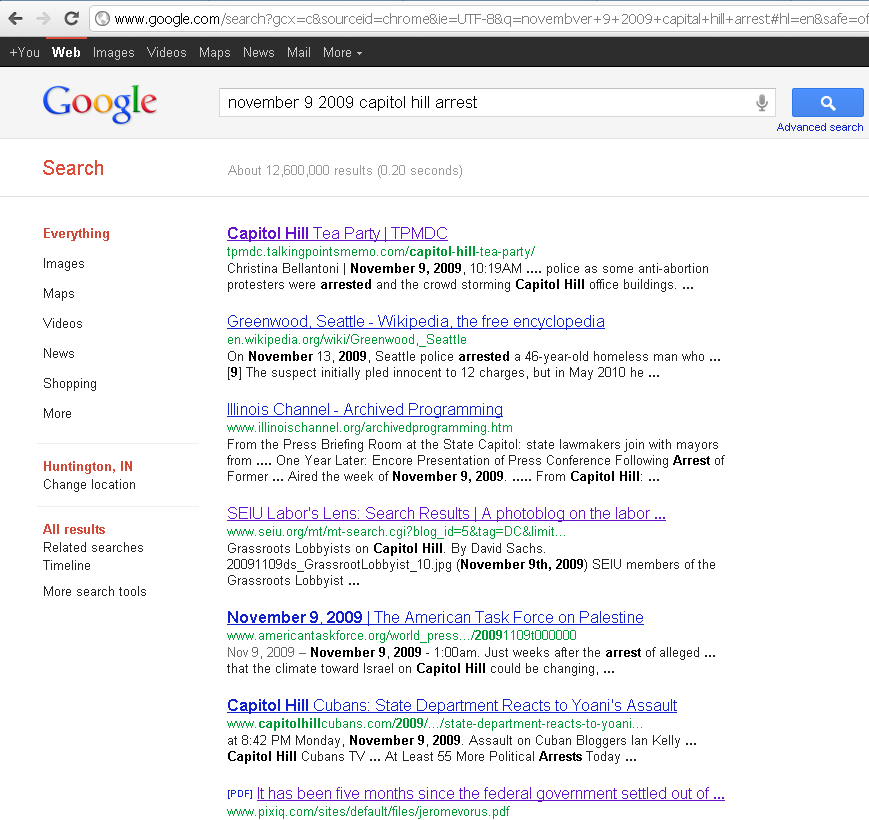This screenshot has height=820, width=869.
Task: Open More search tools
Action: (94, 591)
